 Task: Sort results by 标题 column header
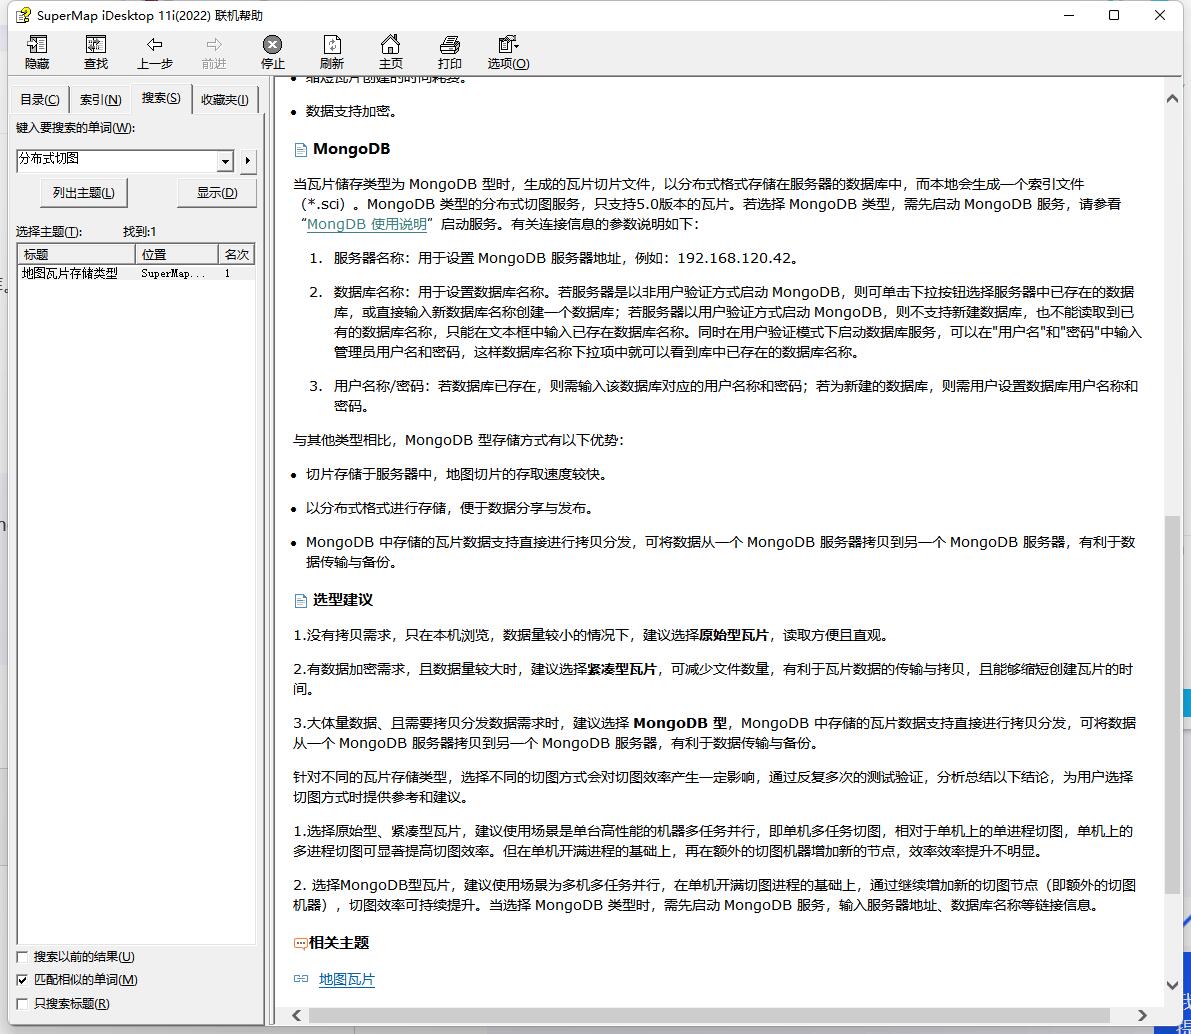pos(76,255)
